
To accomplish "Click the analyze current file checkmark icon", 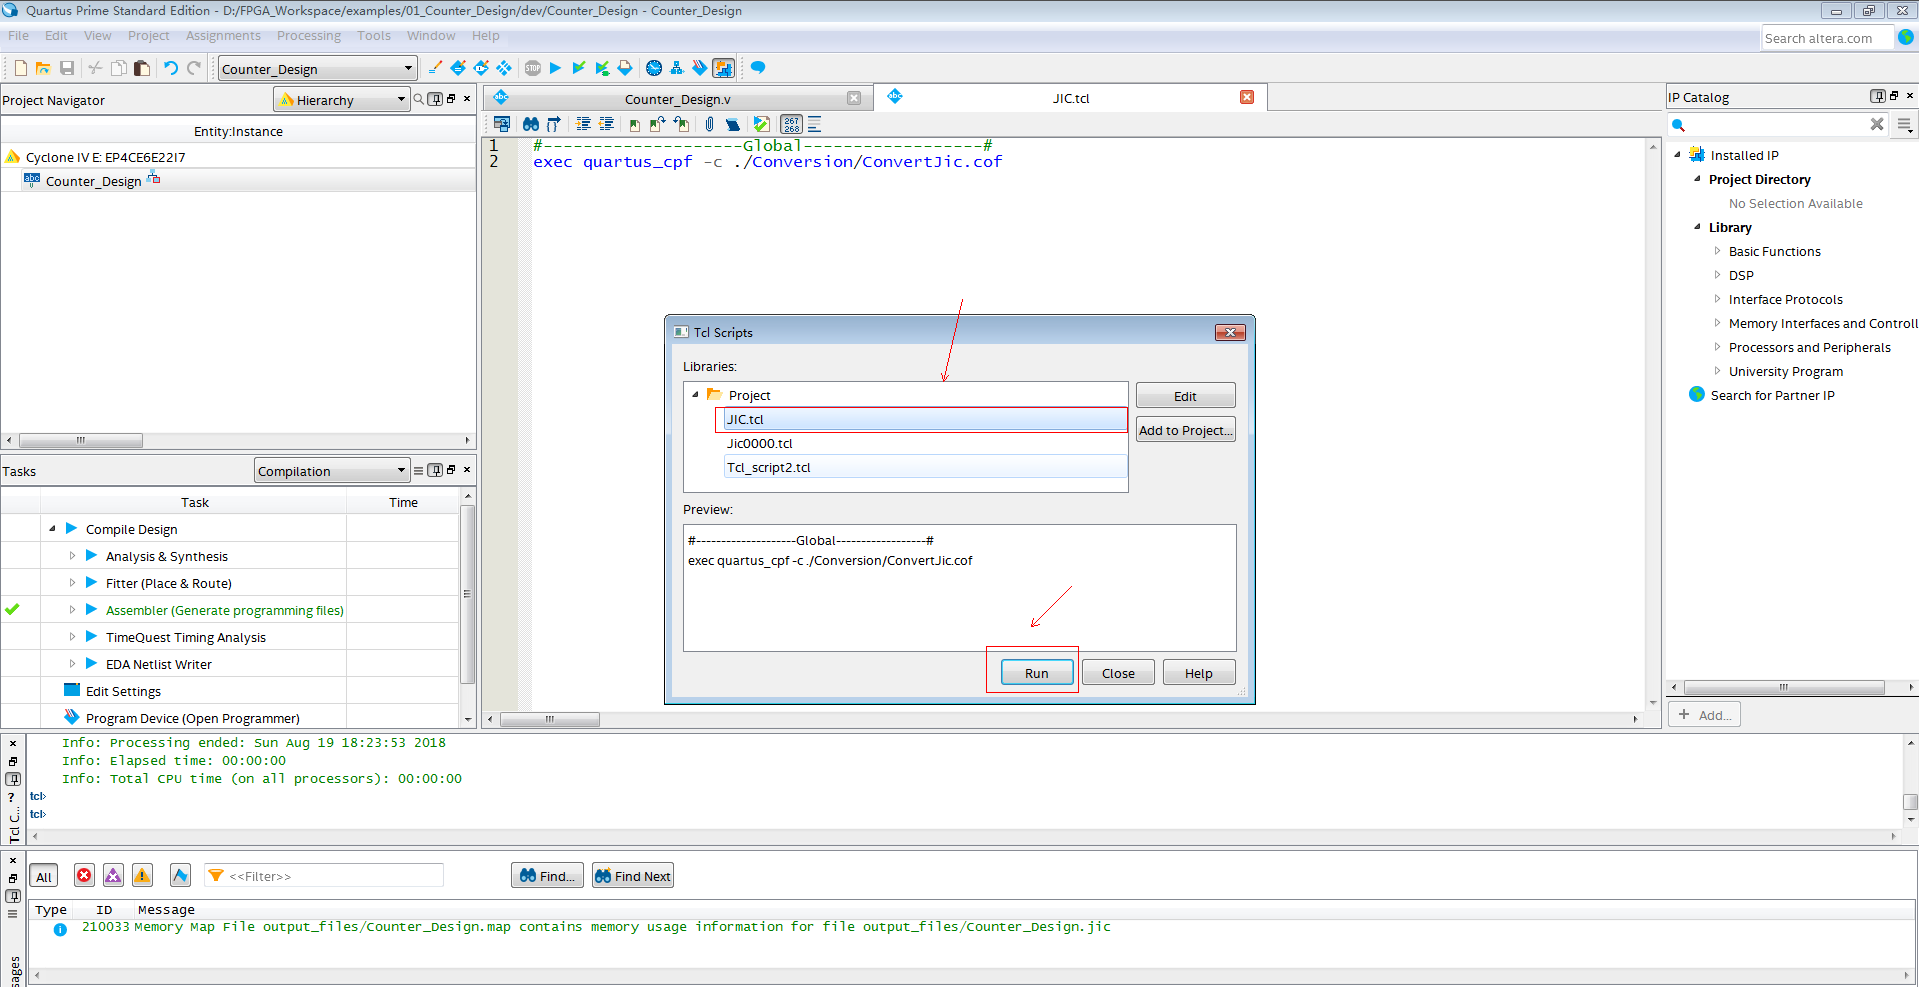I will [x=762, y=124].
